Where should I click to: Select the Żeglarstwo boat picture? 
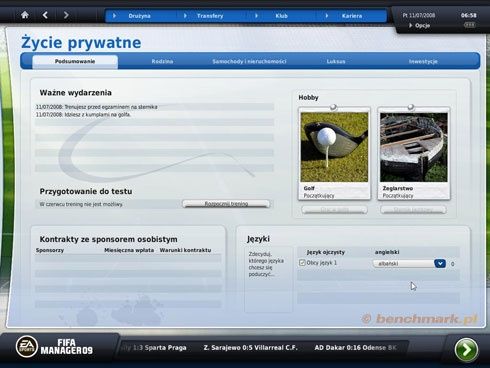pyautogui.click(x=414, y=147)
